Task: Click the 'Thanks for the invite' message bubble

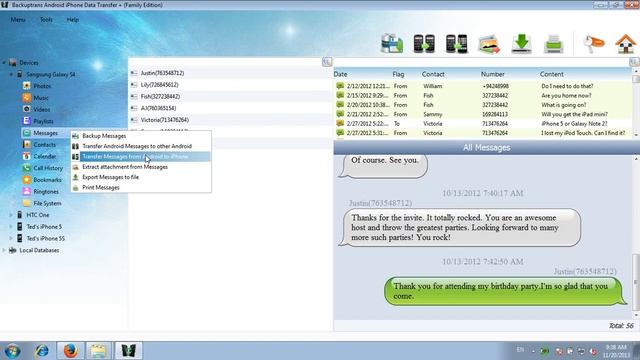Action: point(460,228)
